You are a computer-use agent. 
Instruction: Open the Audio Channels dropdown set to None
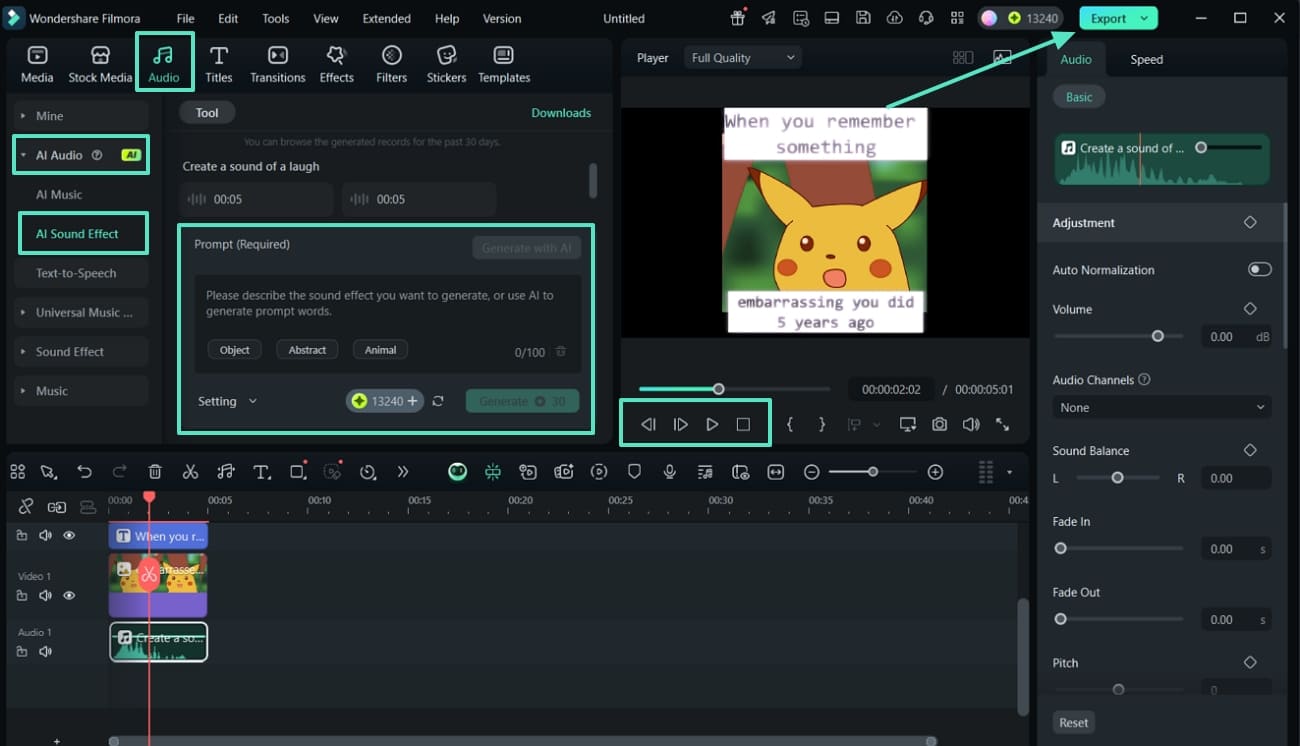click(1160, 407)
